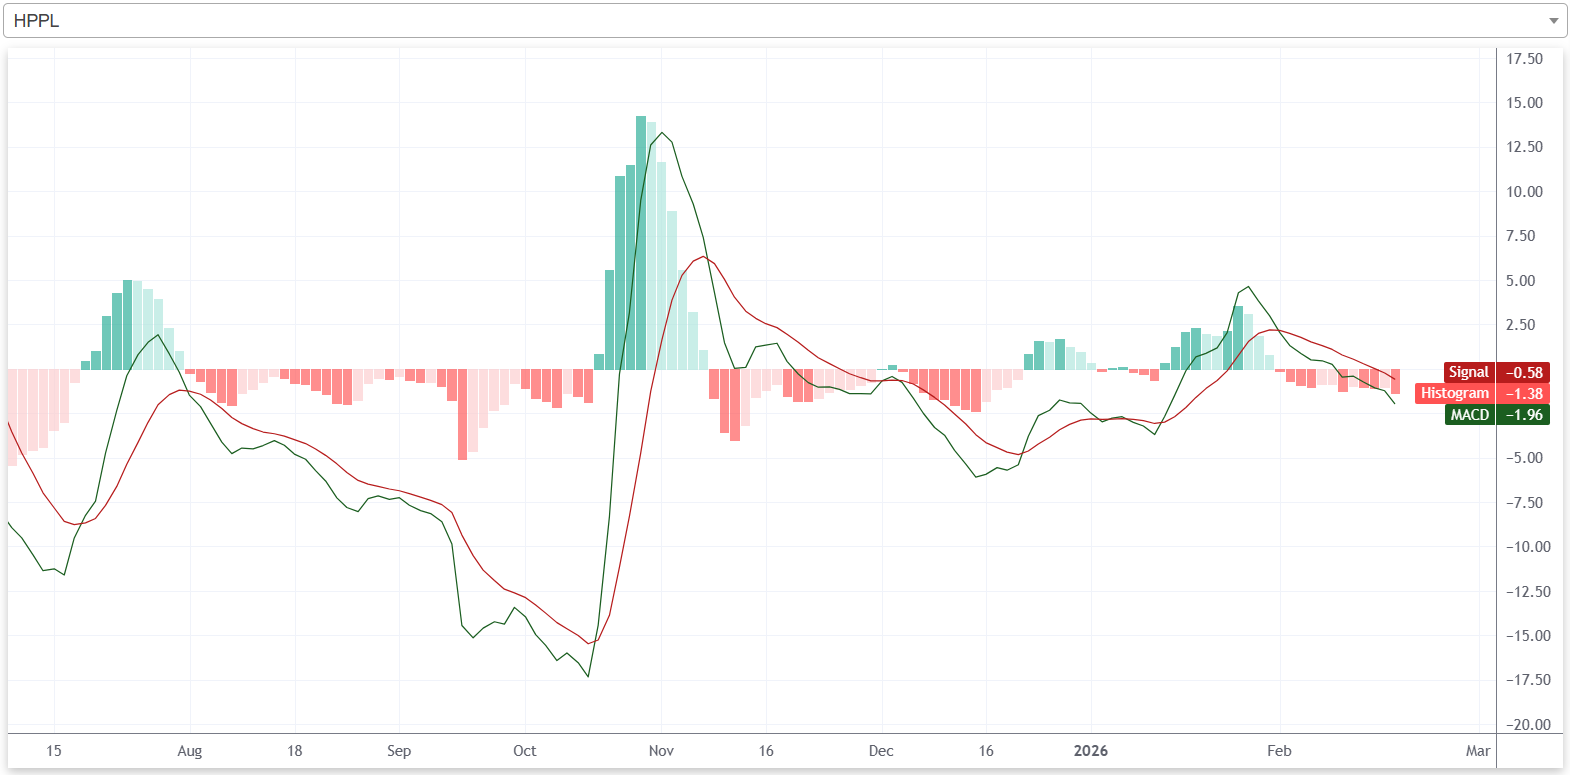Click the Histogram value -1.38 tag
Viewport: 1570px width, 775px height.
click(x=1523, y=393)
